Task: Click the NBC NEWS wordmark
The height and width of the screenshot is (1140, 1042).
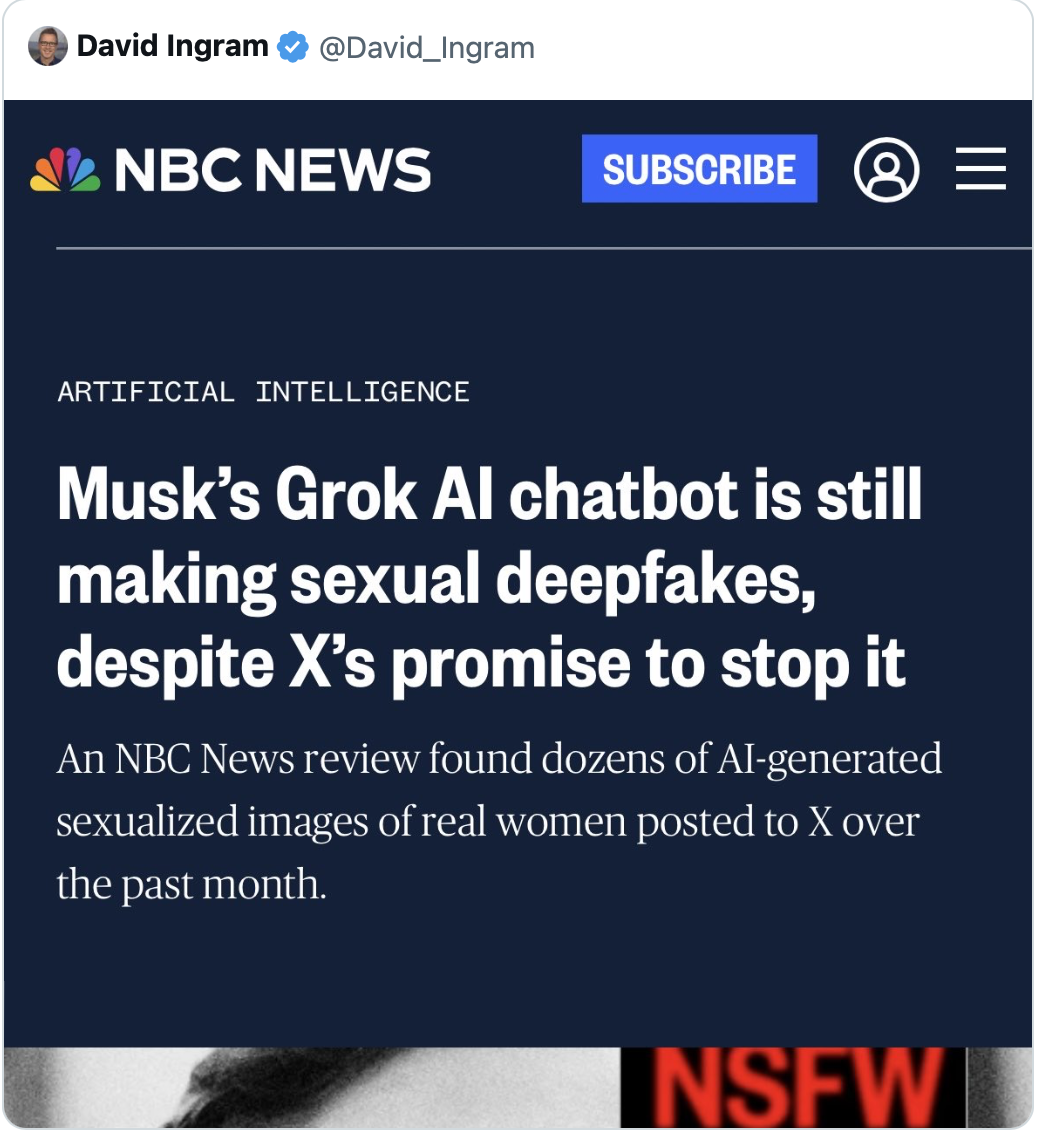Action: (272, 169)
